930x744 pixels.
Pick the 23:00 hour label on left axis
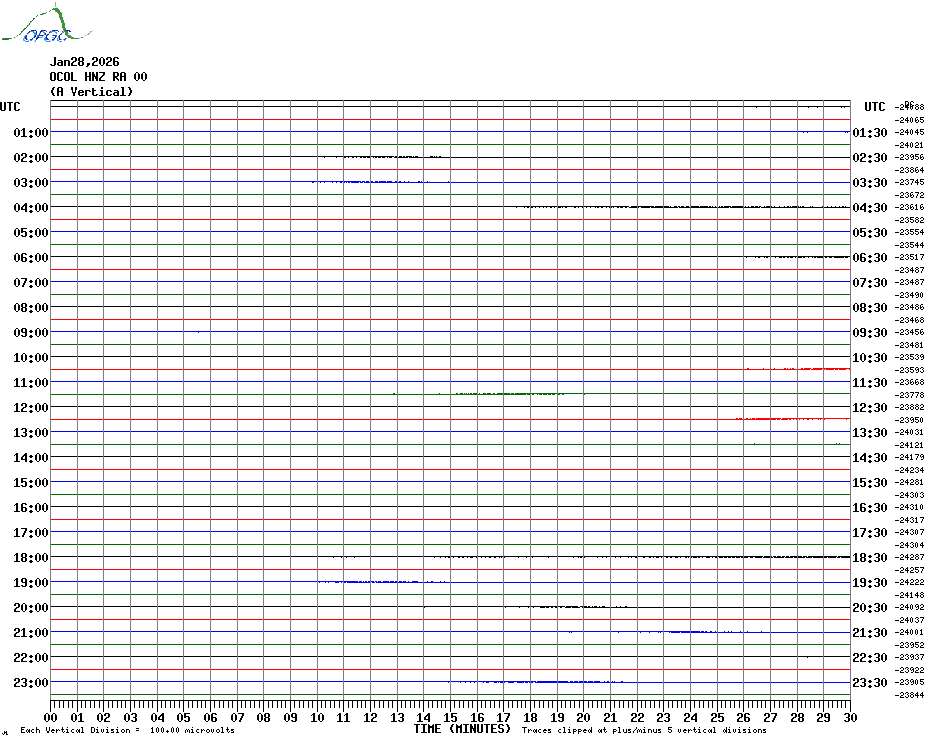31,683
